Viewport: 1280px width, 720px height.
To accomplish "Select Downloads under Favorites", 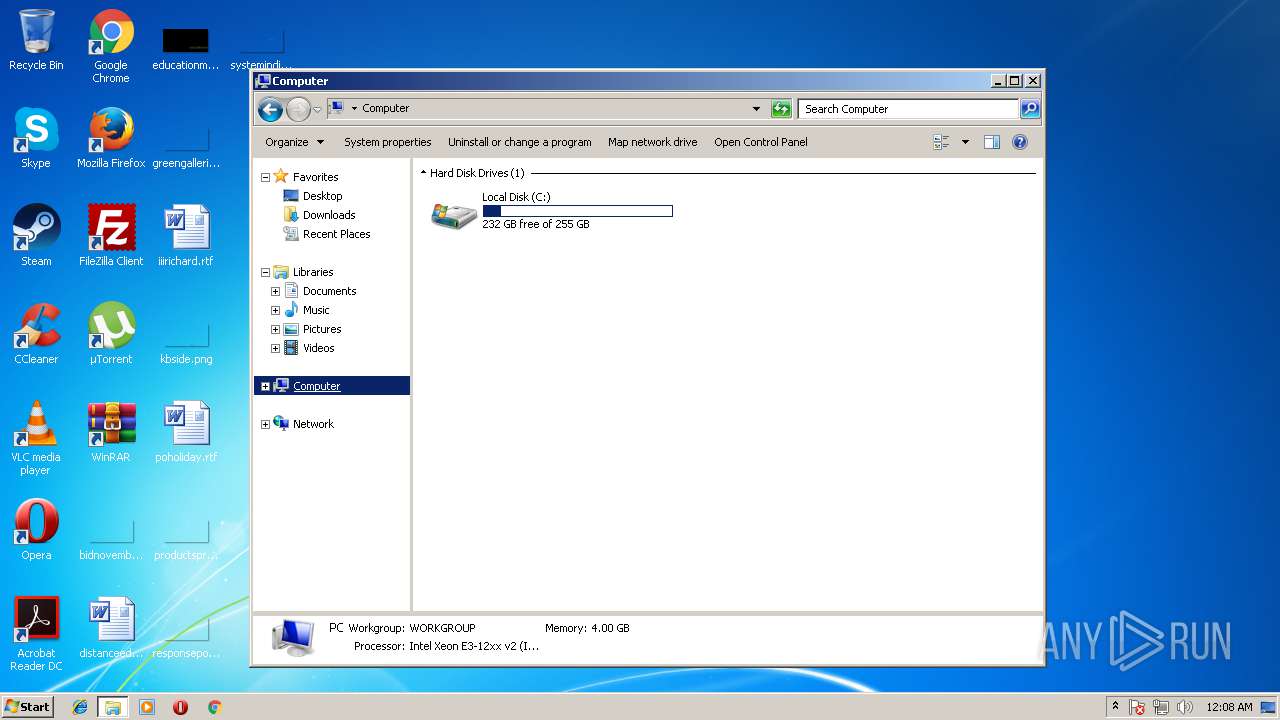I will [329, 215].
